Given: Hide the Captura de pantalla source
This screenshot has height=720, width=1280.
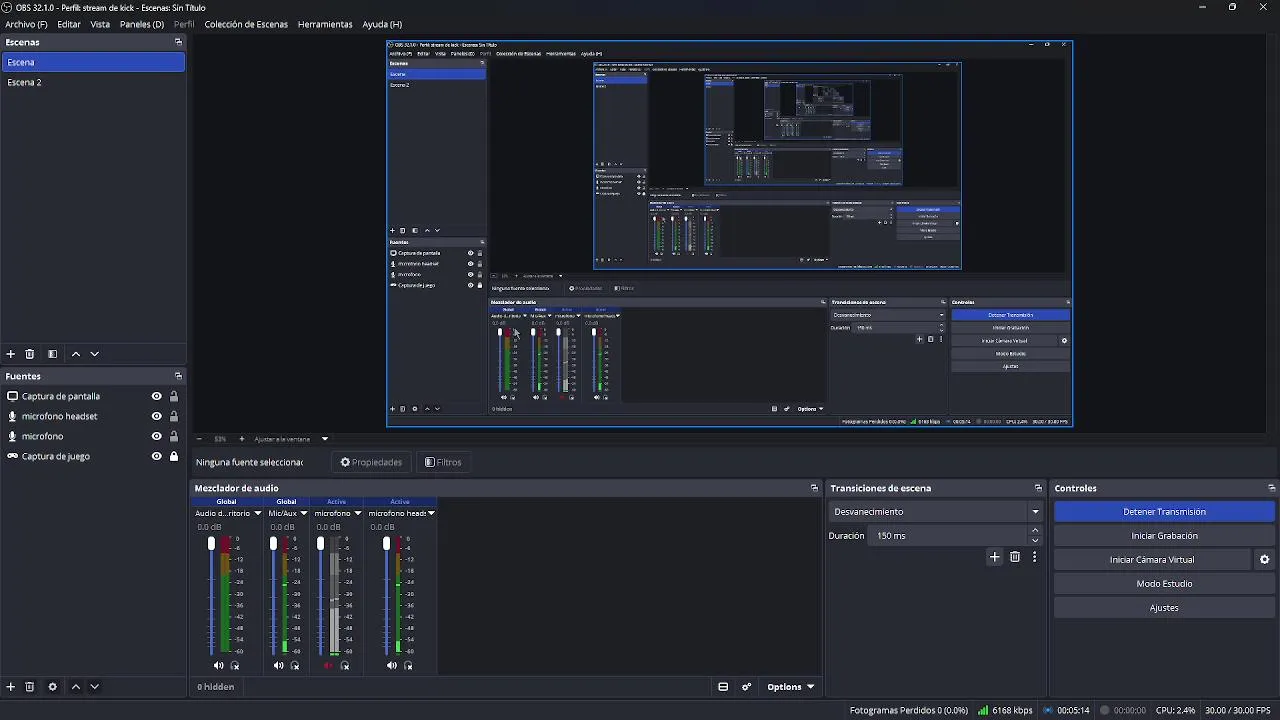Looking at the screenshot, I should click(156, 396).
